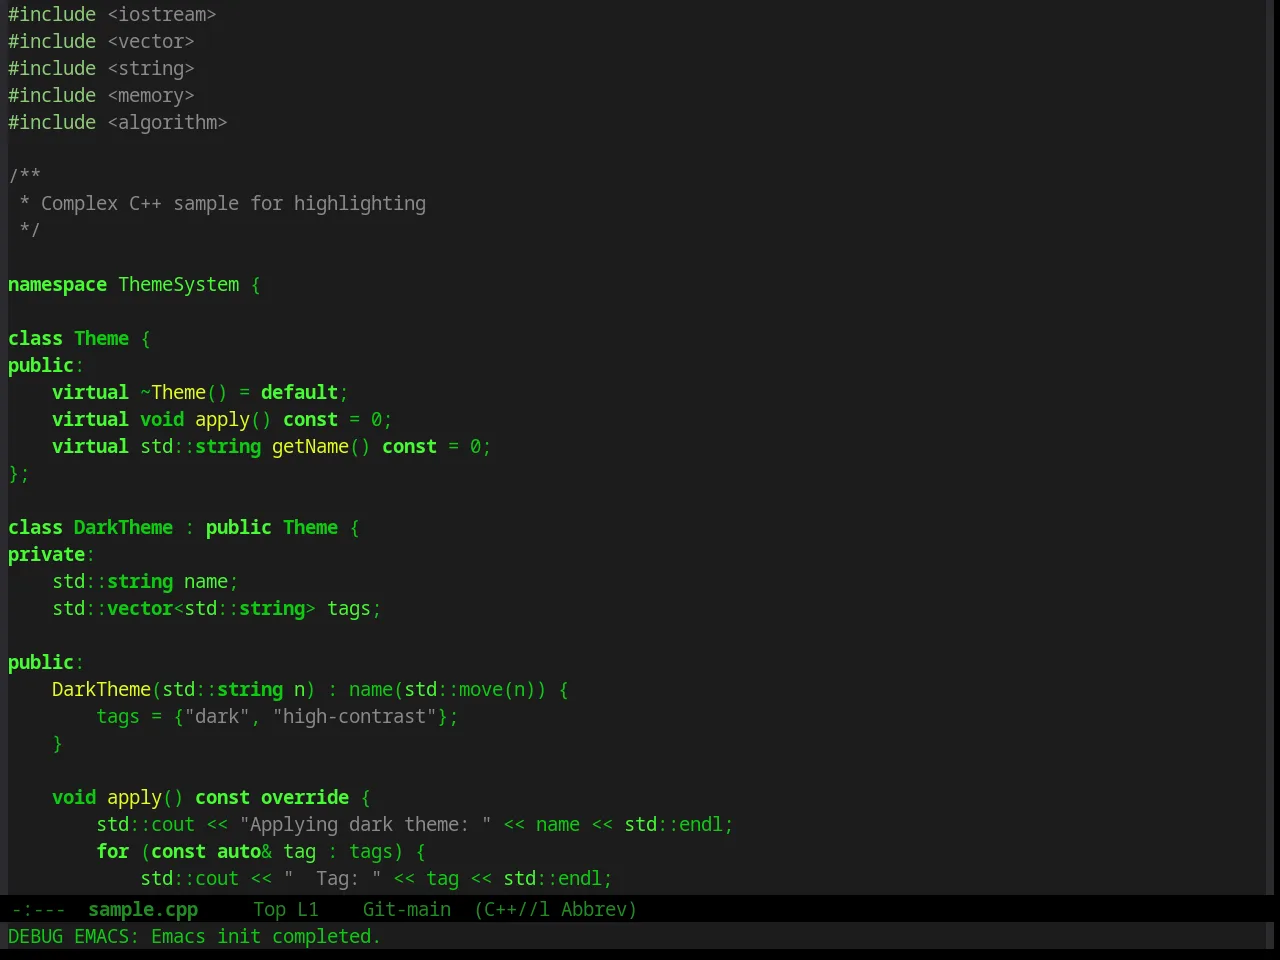Click the Git-main version control indicator

[406, 909]
